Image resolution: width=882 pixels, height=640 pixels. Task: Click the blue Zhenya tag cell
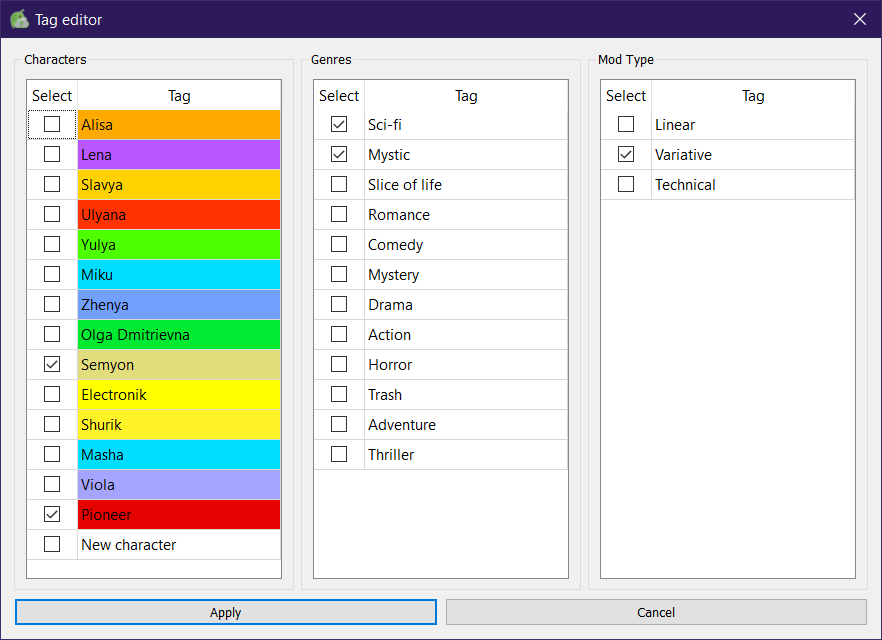pos(179,304)
